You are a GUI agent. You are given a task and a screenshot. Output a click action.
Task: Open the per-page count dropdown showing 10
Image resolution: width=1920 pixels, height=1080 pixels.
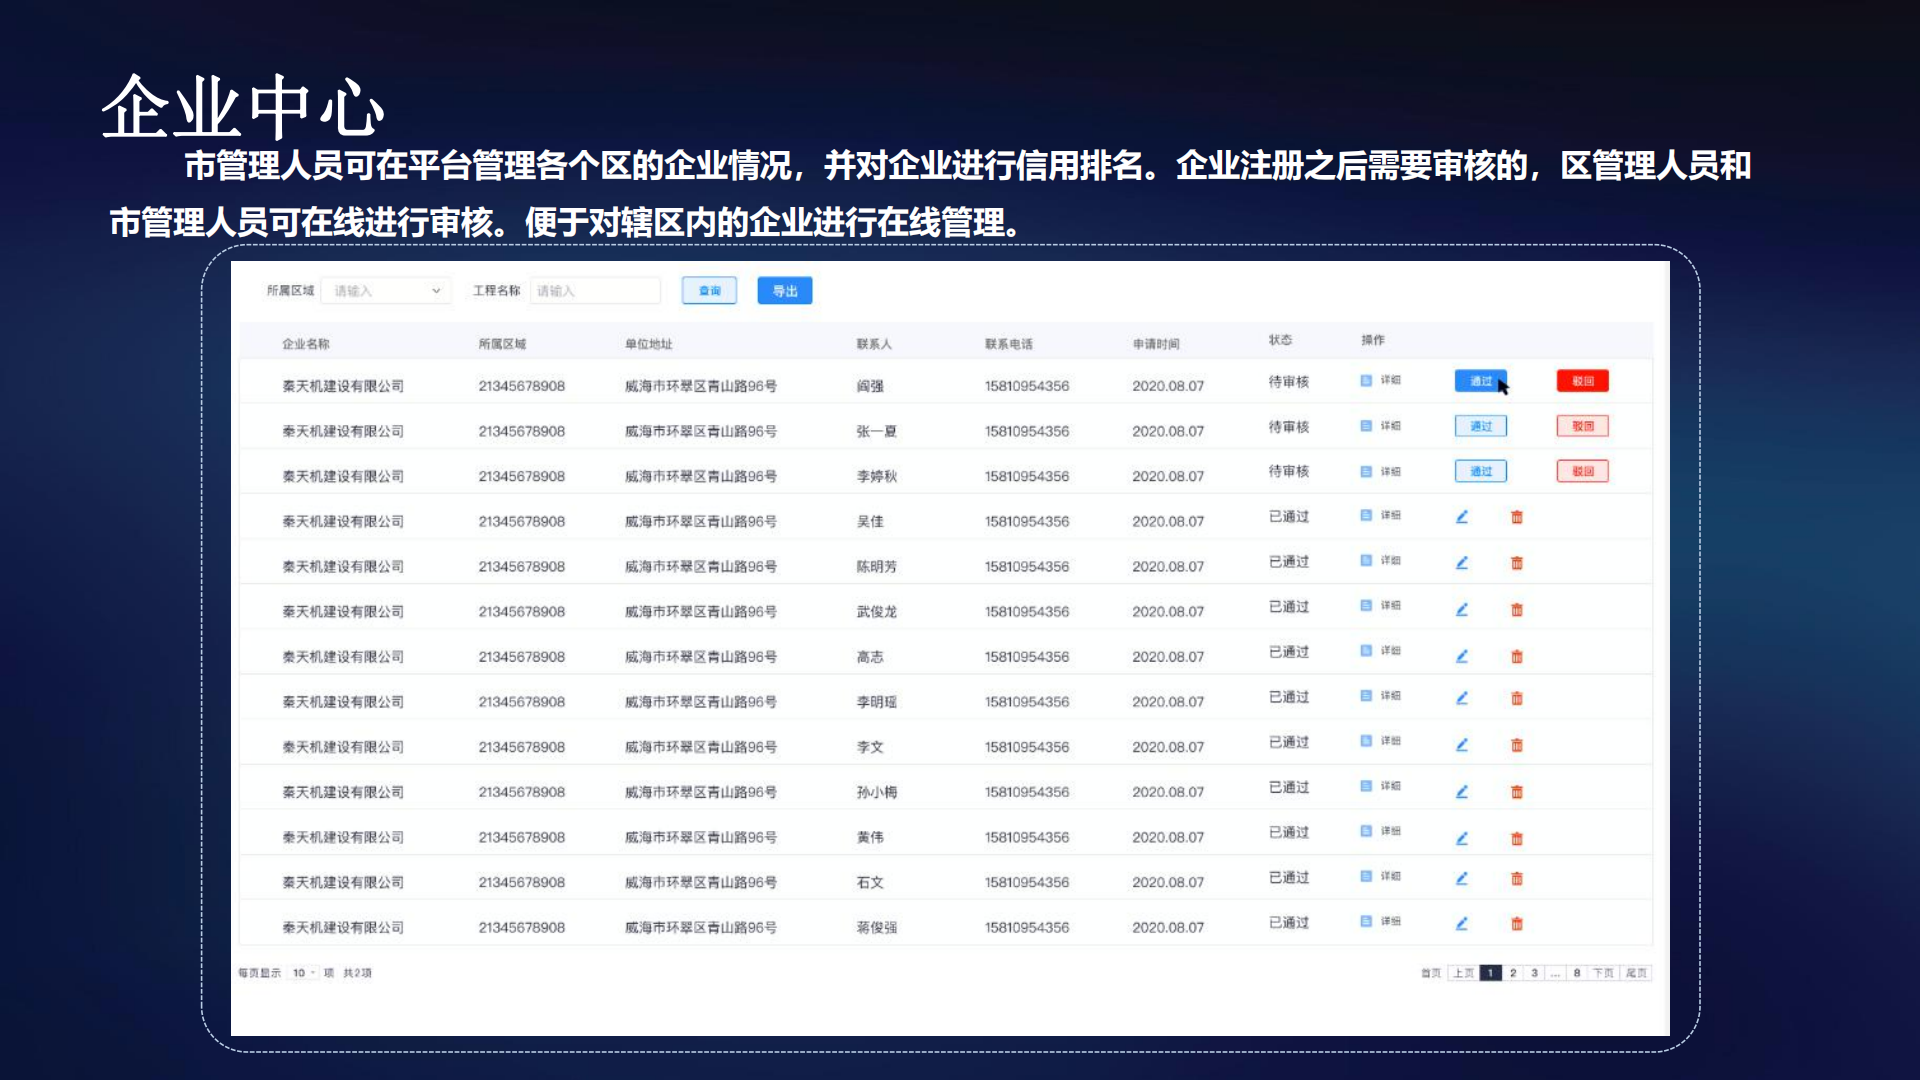click(x=303, y=972)
